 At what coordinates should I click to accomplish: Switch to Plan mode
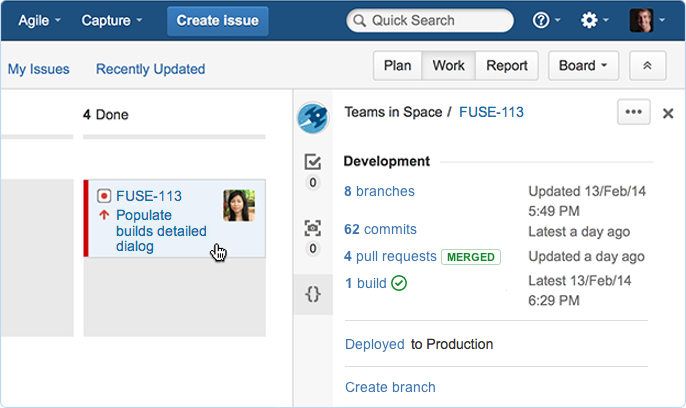397,66
